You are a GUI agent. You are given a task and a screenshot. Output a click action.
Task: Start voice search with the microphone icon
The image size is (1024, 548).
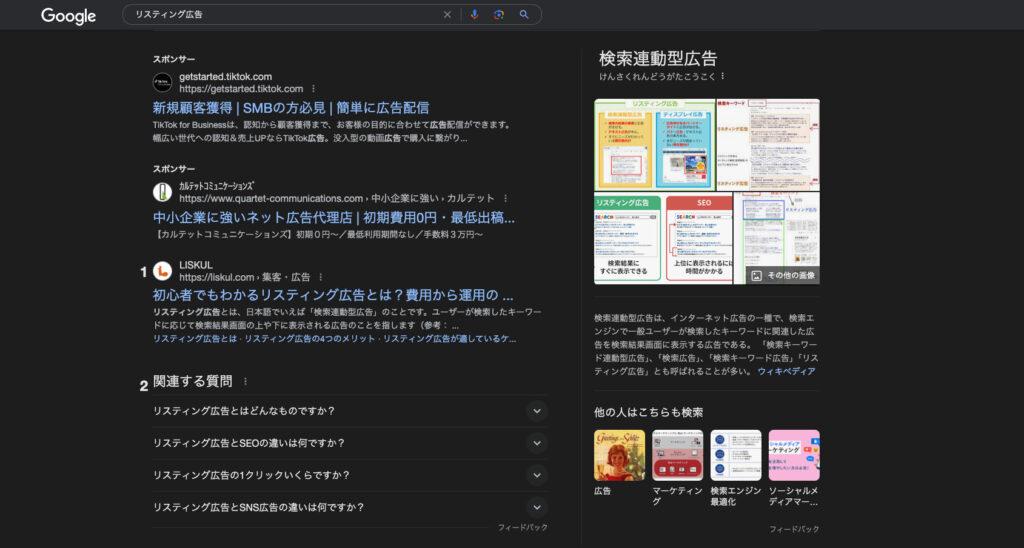[x=474, y=15]
